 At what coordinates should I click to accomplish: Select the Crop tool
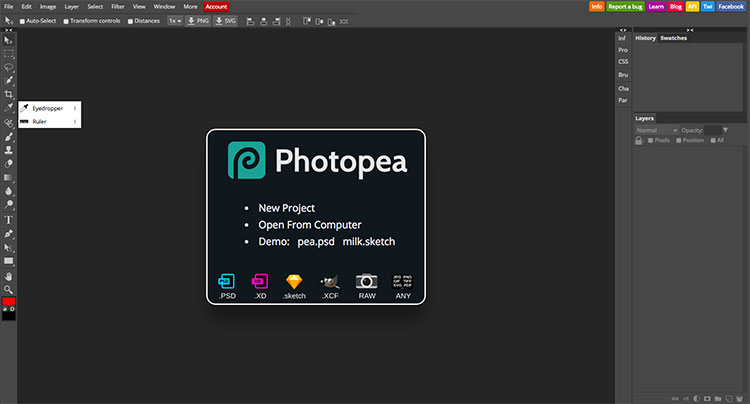click(8, 94)
